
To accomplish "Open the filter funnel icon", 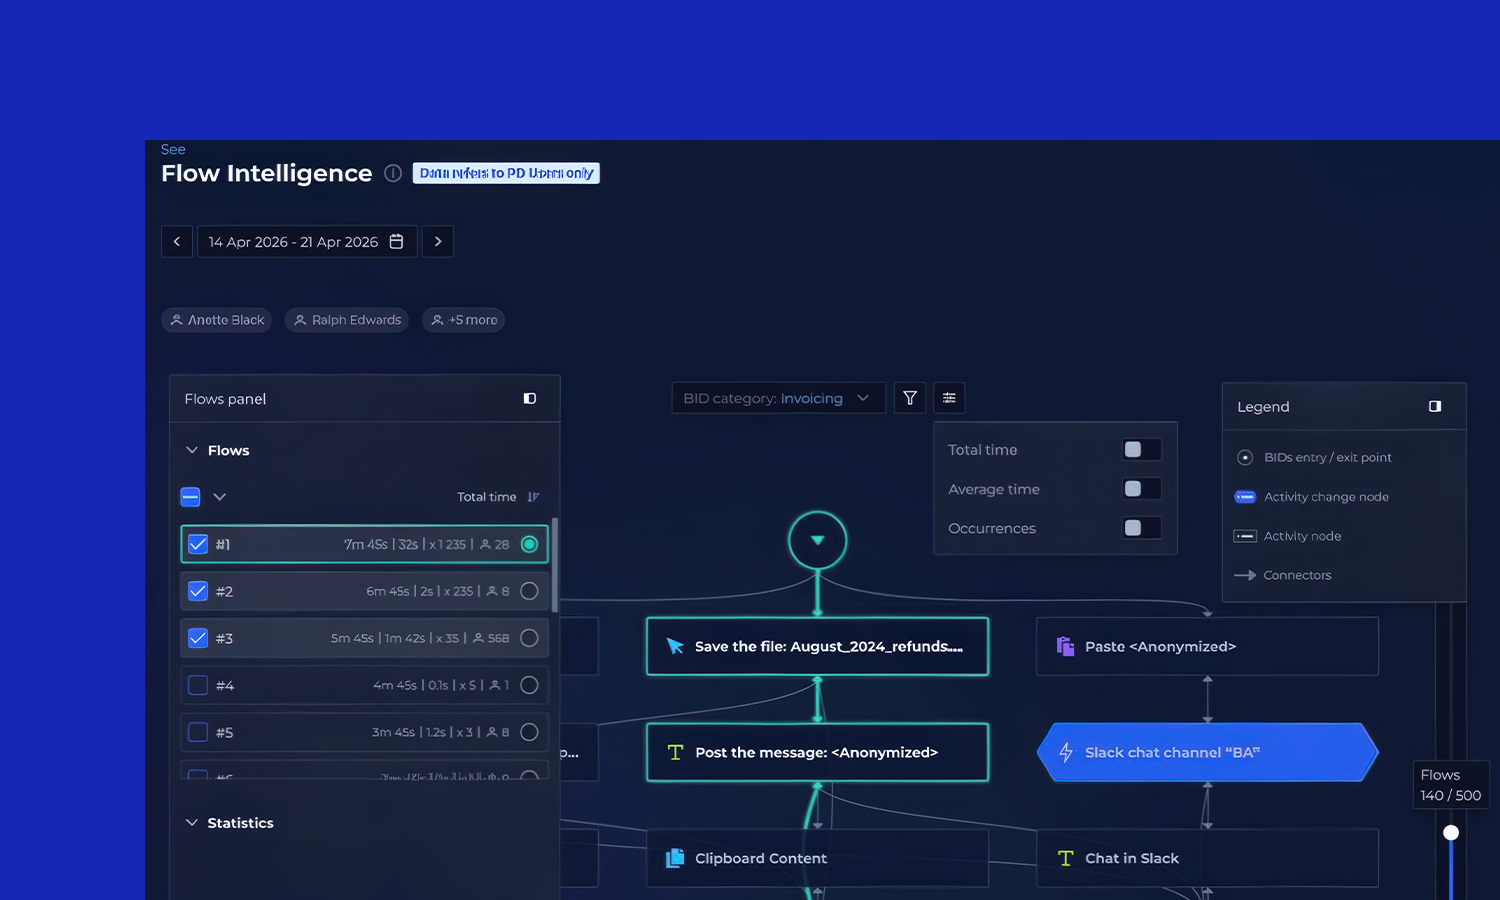I will tap(910, 398).
